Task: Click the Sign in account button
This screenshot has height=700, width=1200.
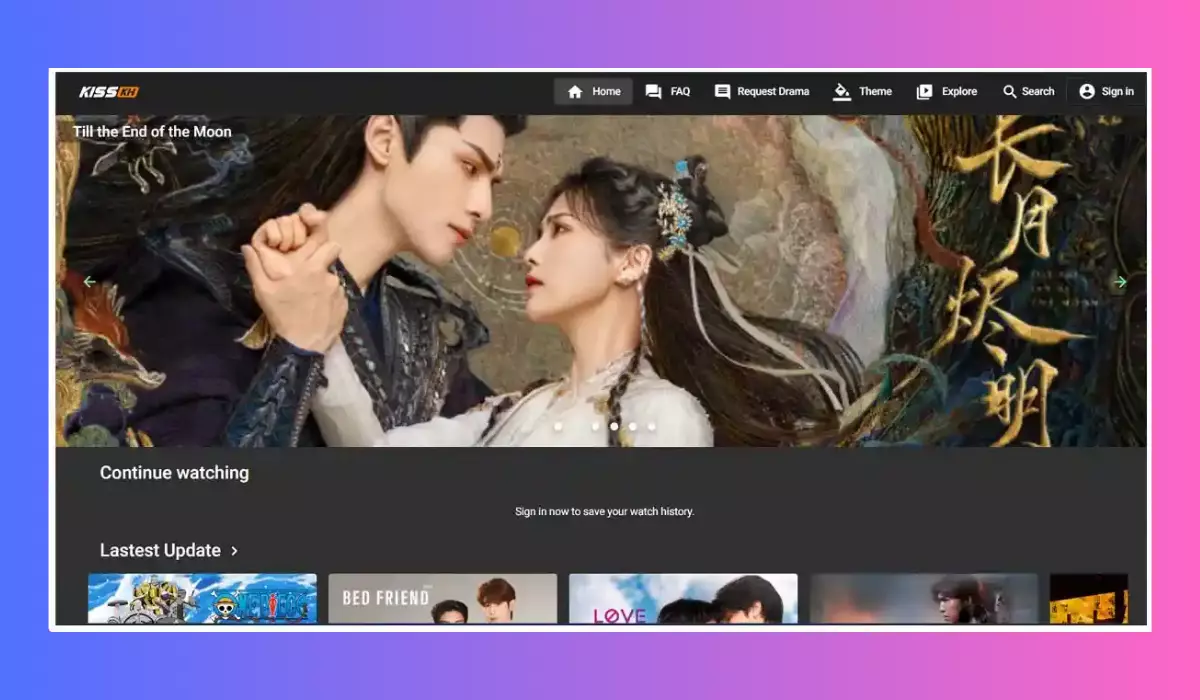Action: tap(1106, 91)
